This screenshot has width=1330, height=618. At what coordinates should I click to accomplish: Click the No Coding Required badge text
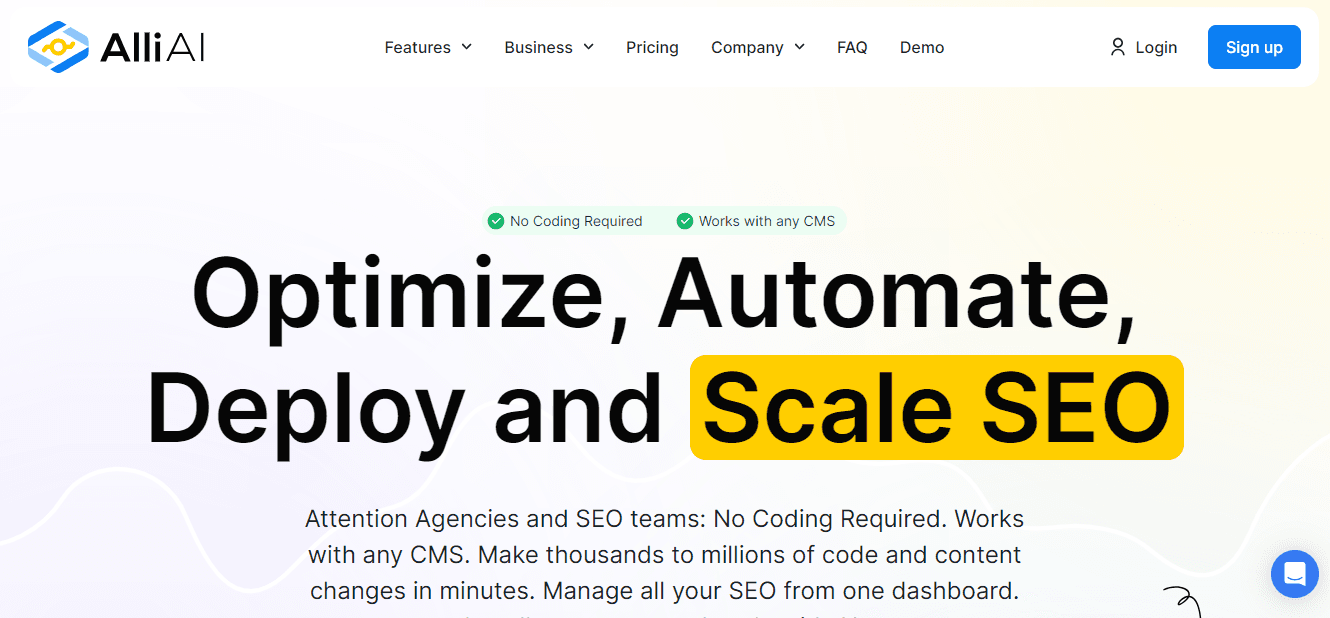(x=576, y=221)
